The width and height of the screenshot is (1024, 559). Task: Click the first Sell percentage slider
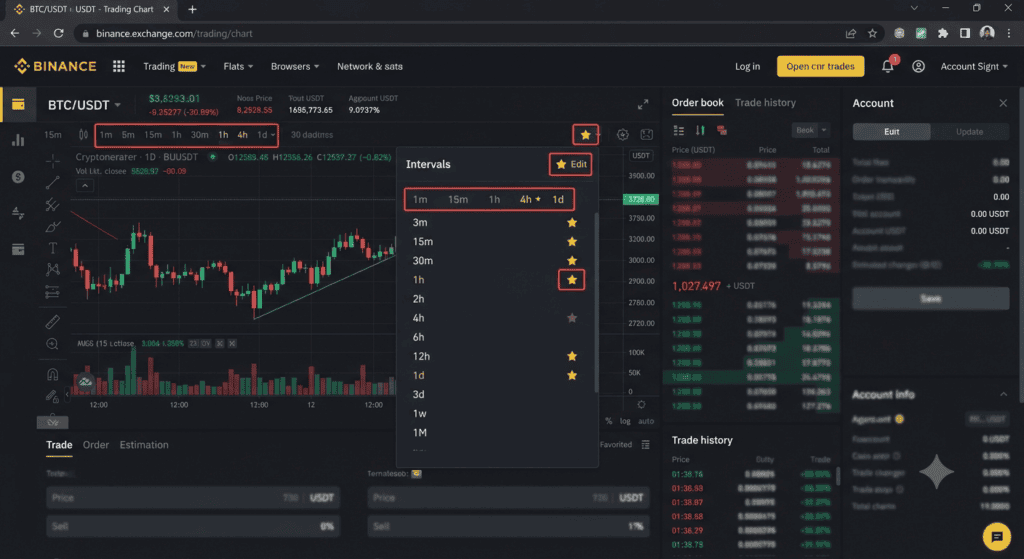click(x=193, y=526)
